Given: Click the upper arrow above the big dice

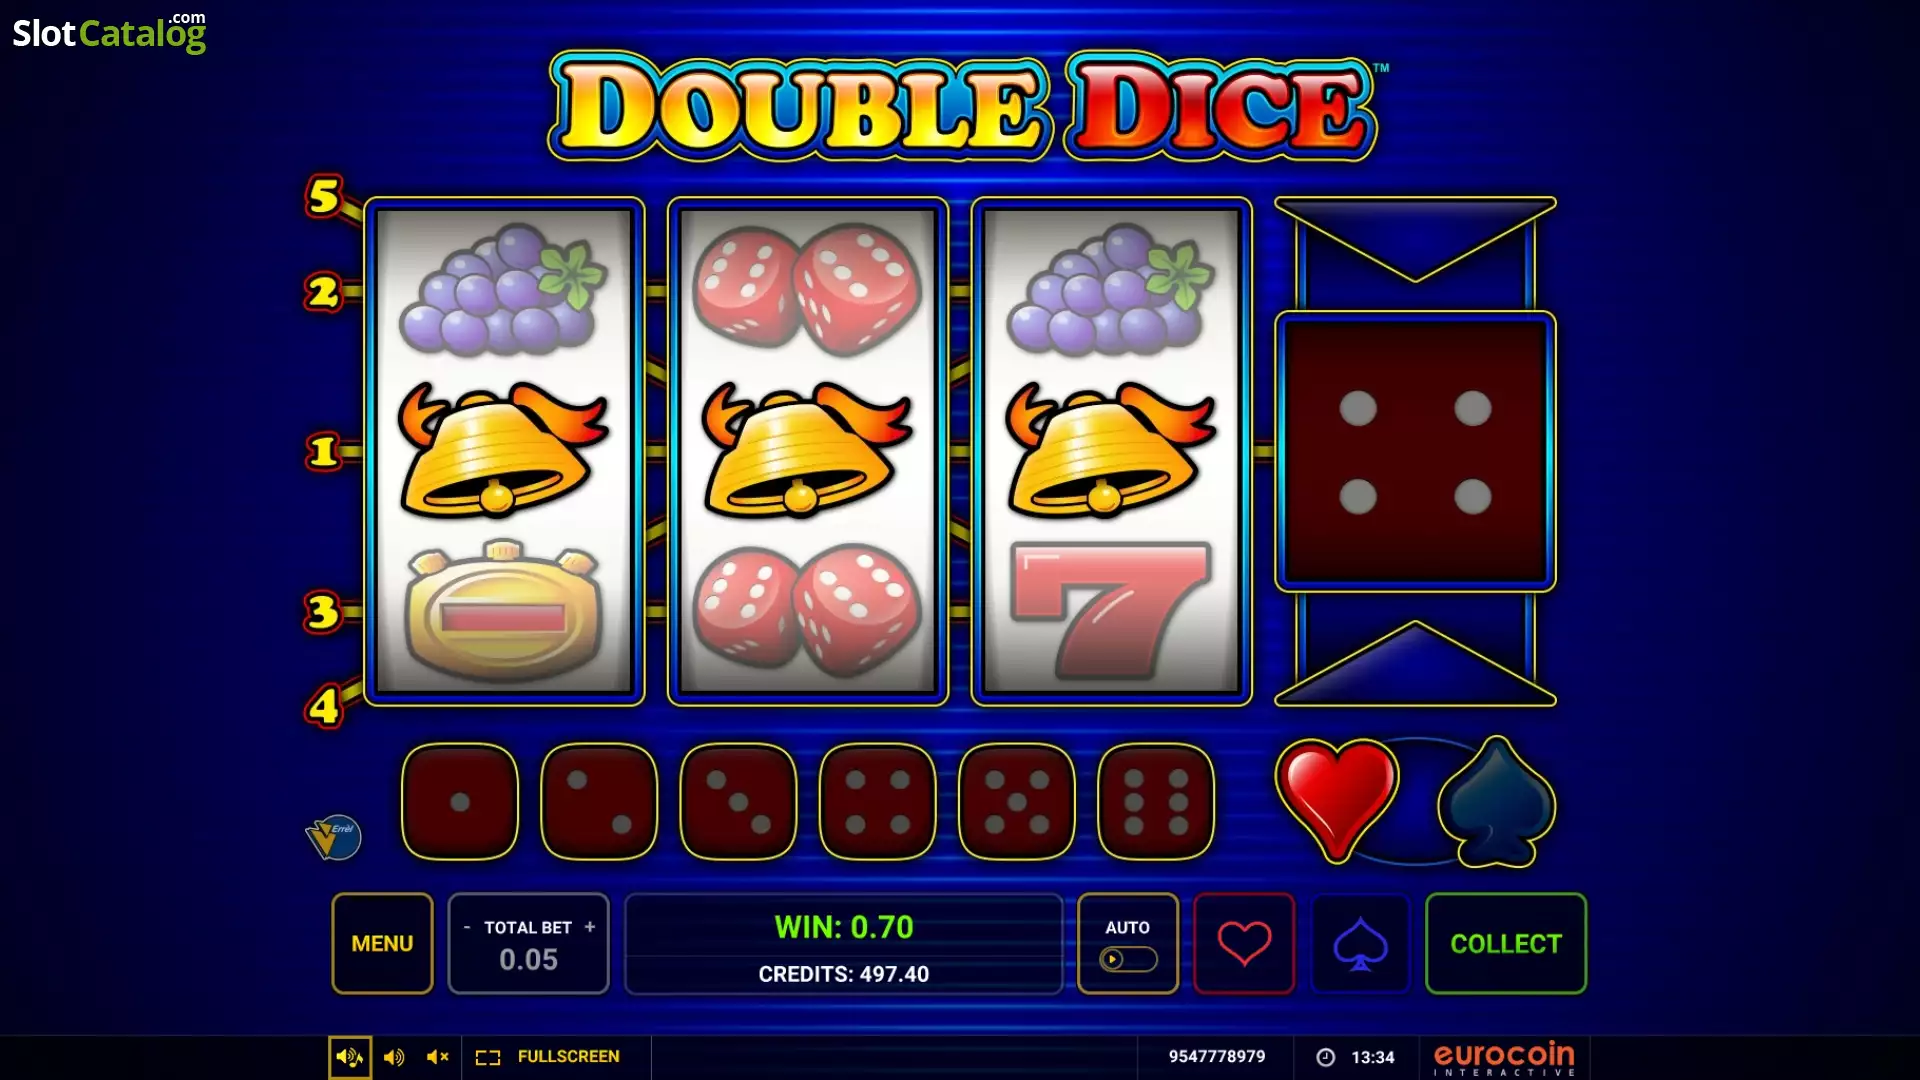Looking at the screenshot, I should (x=1415, y=240).
